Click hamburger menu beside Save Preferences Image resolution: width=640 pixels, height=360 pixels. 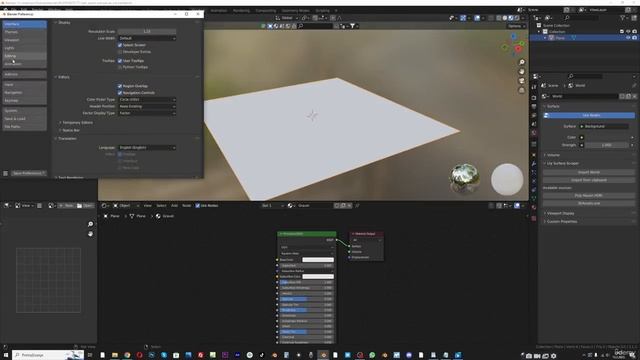[x=5, y=173]
